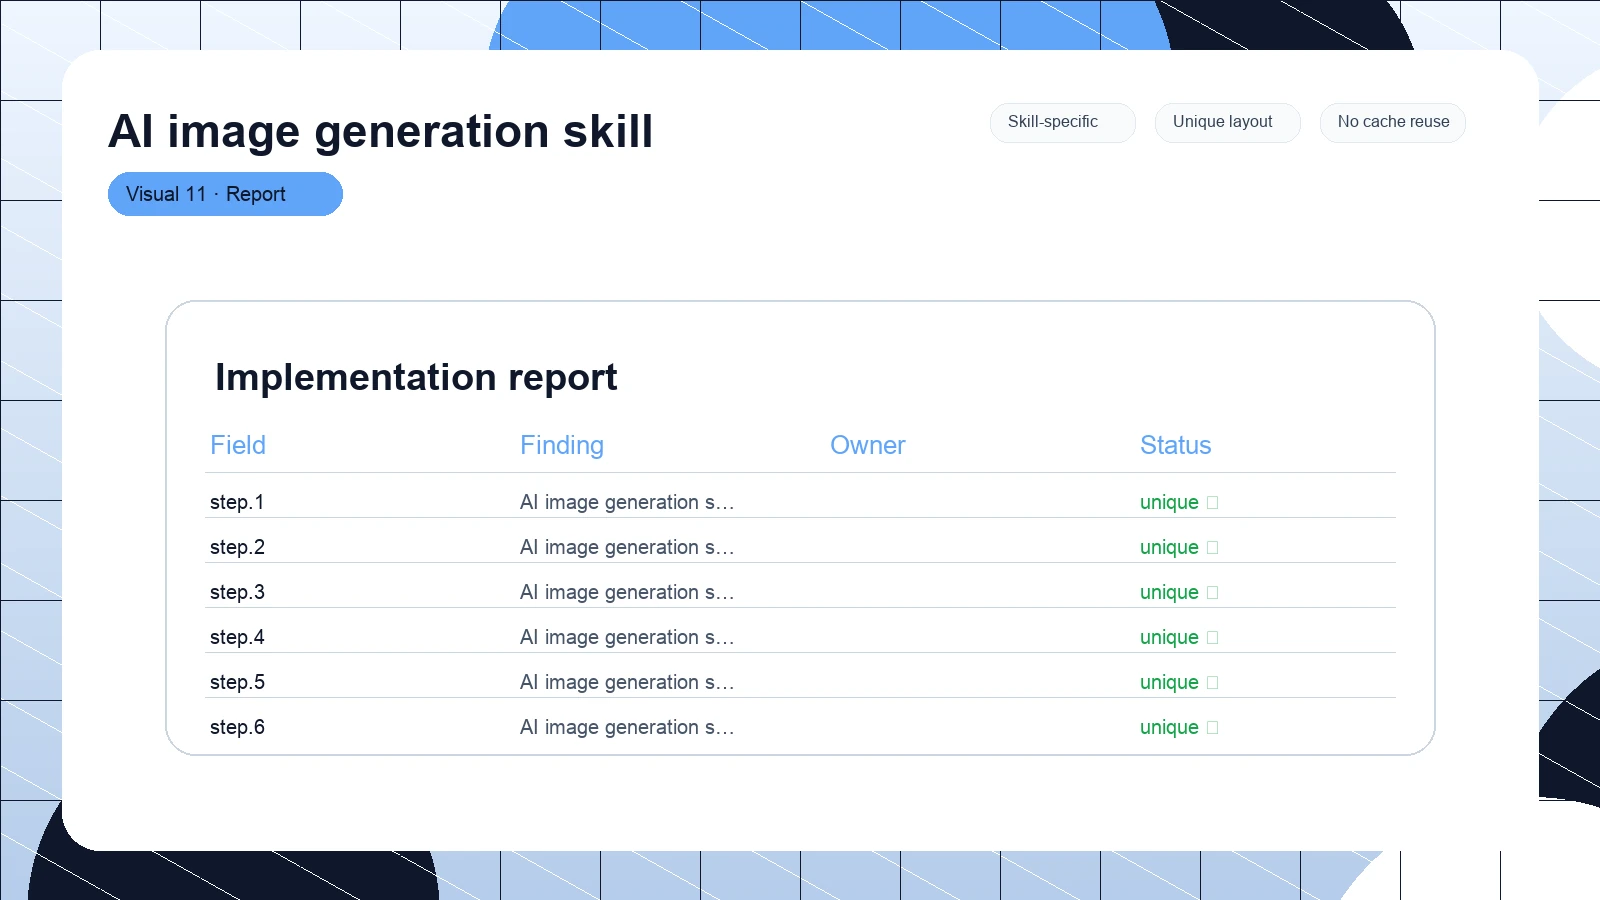Sort by the Field column header
The image size is (1600, 900).
[238, 445]
